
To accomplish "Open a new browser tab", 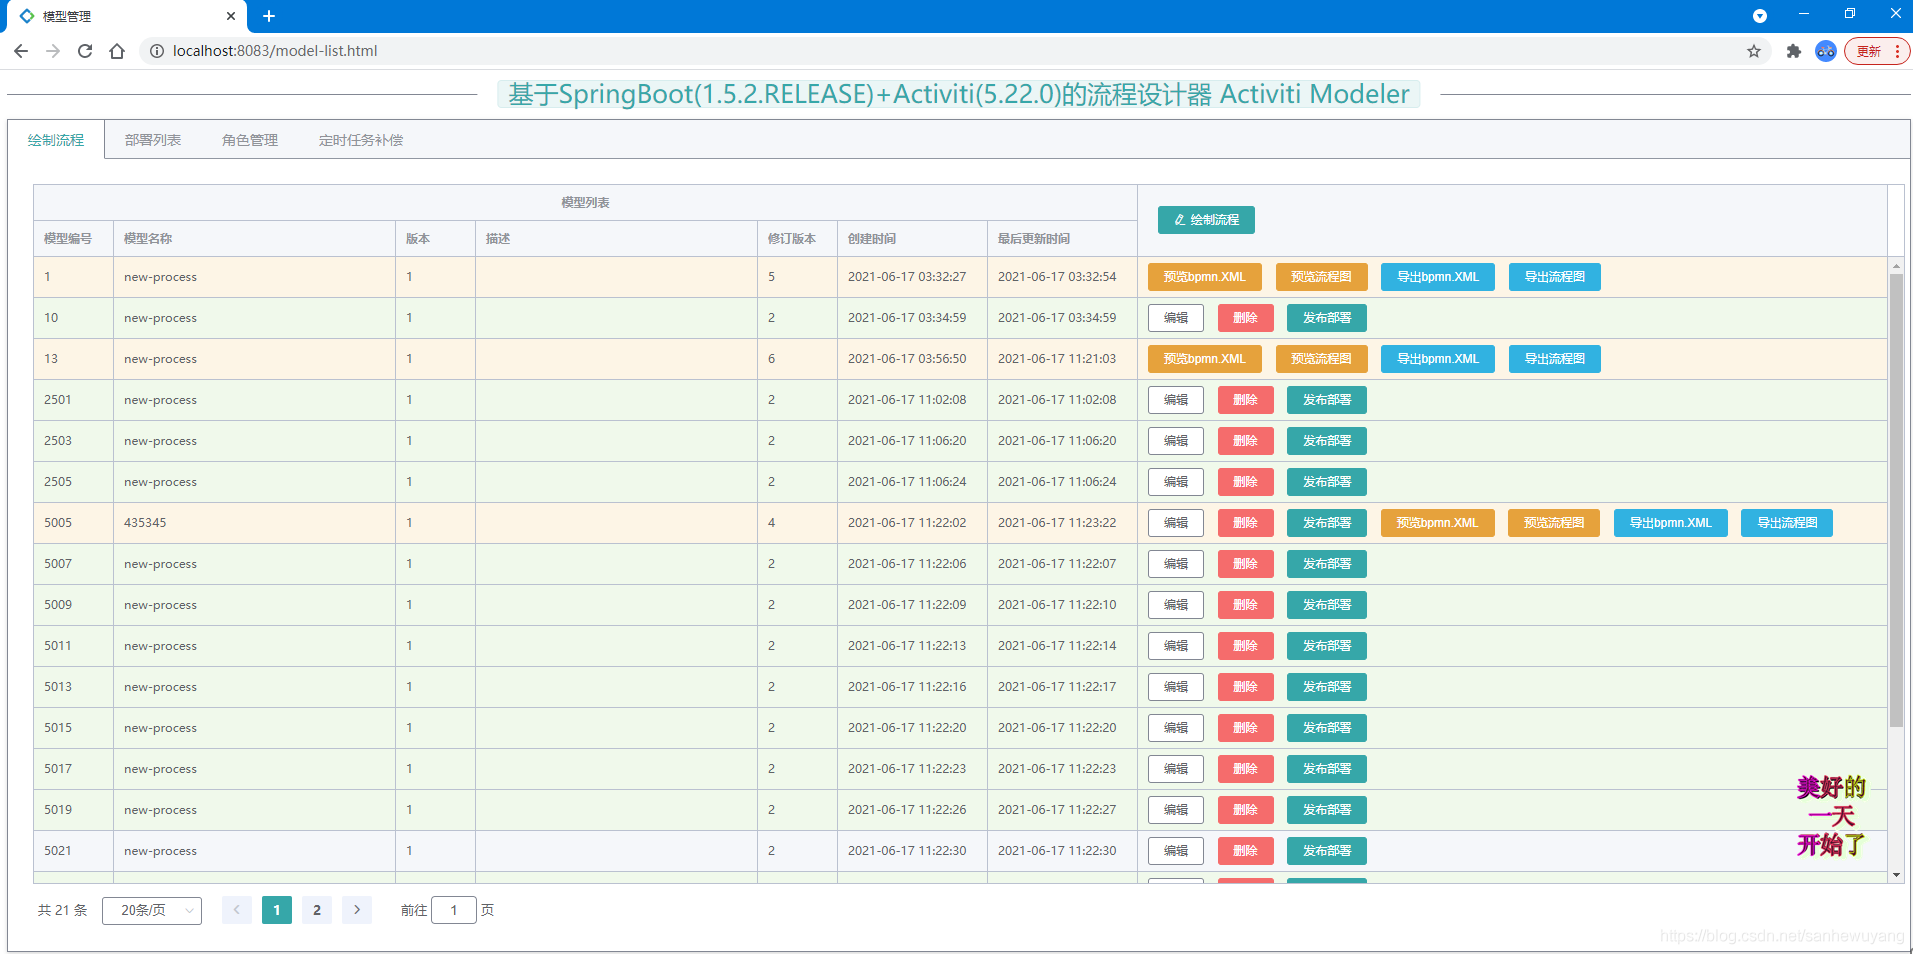I will point(269,16).
